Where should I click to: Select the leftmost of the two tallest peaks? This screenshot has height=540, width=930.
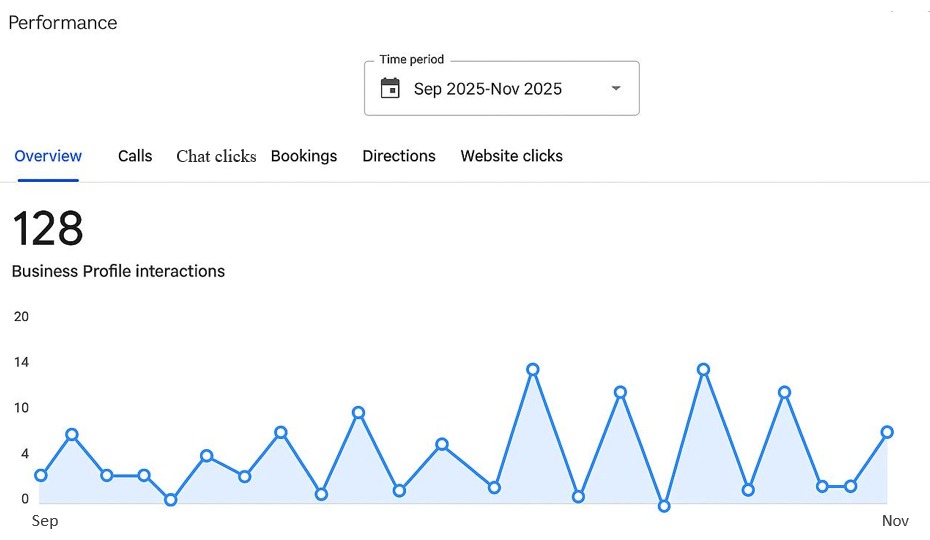point(533,370)
